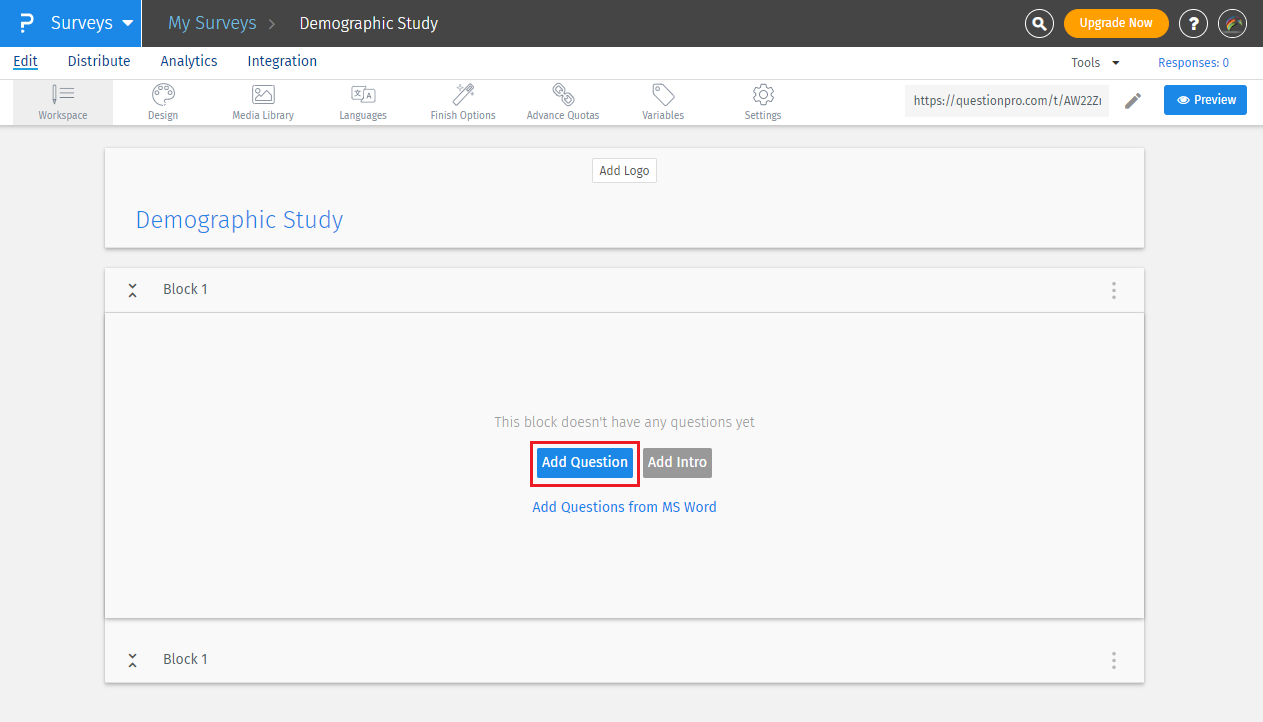Open the Media Library
The width and height of the screenshot is (1263, 722).
262,100
